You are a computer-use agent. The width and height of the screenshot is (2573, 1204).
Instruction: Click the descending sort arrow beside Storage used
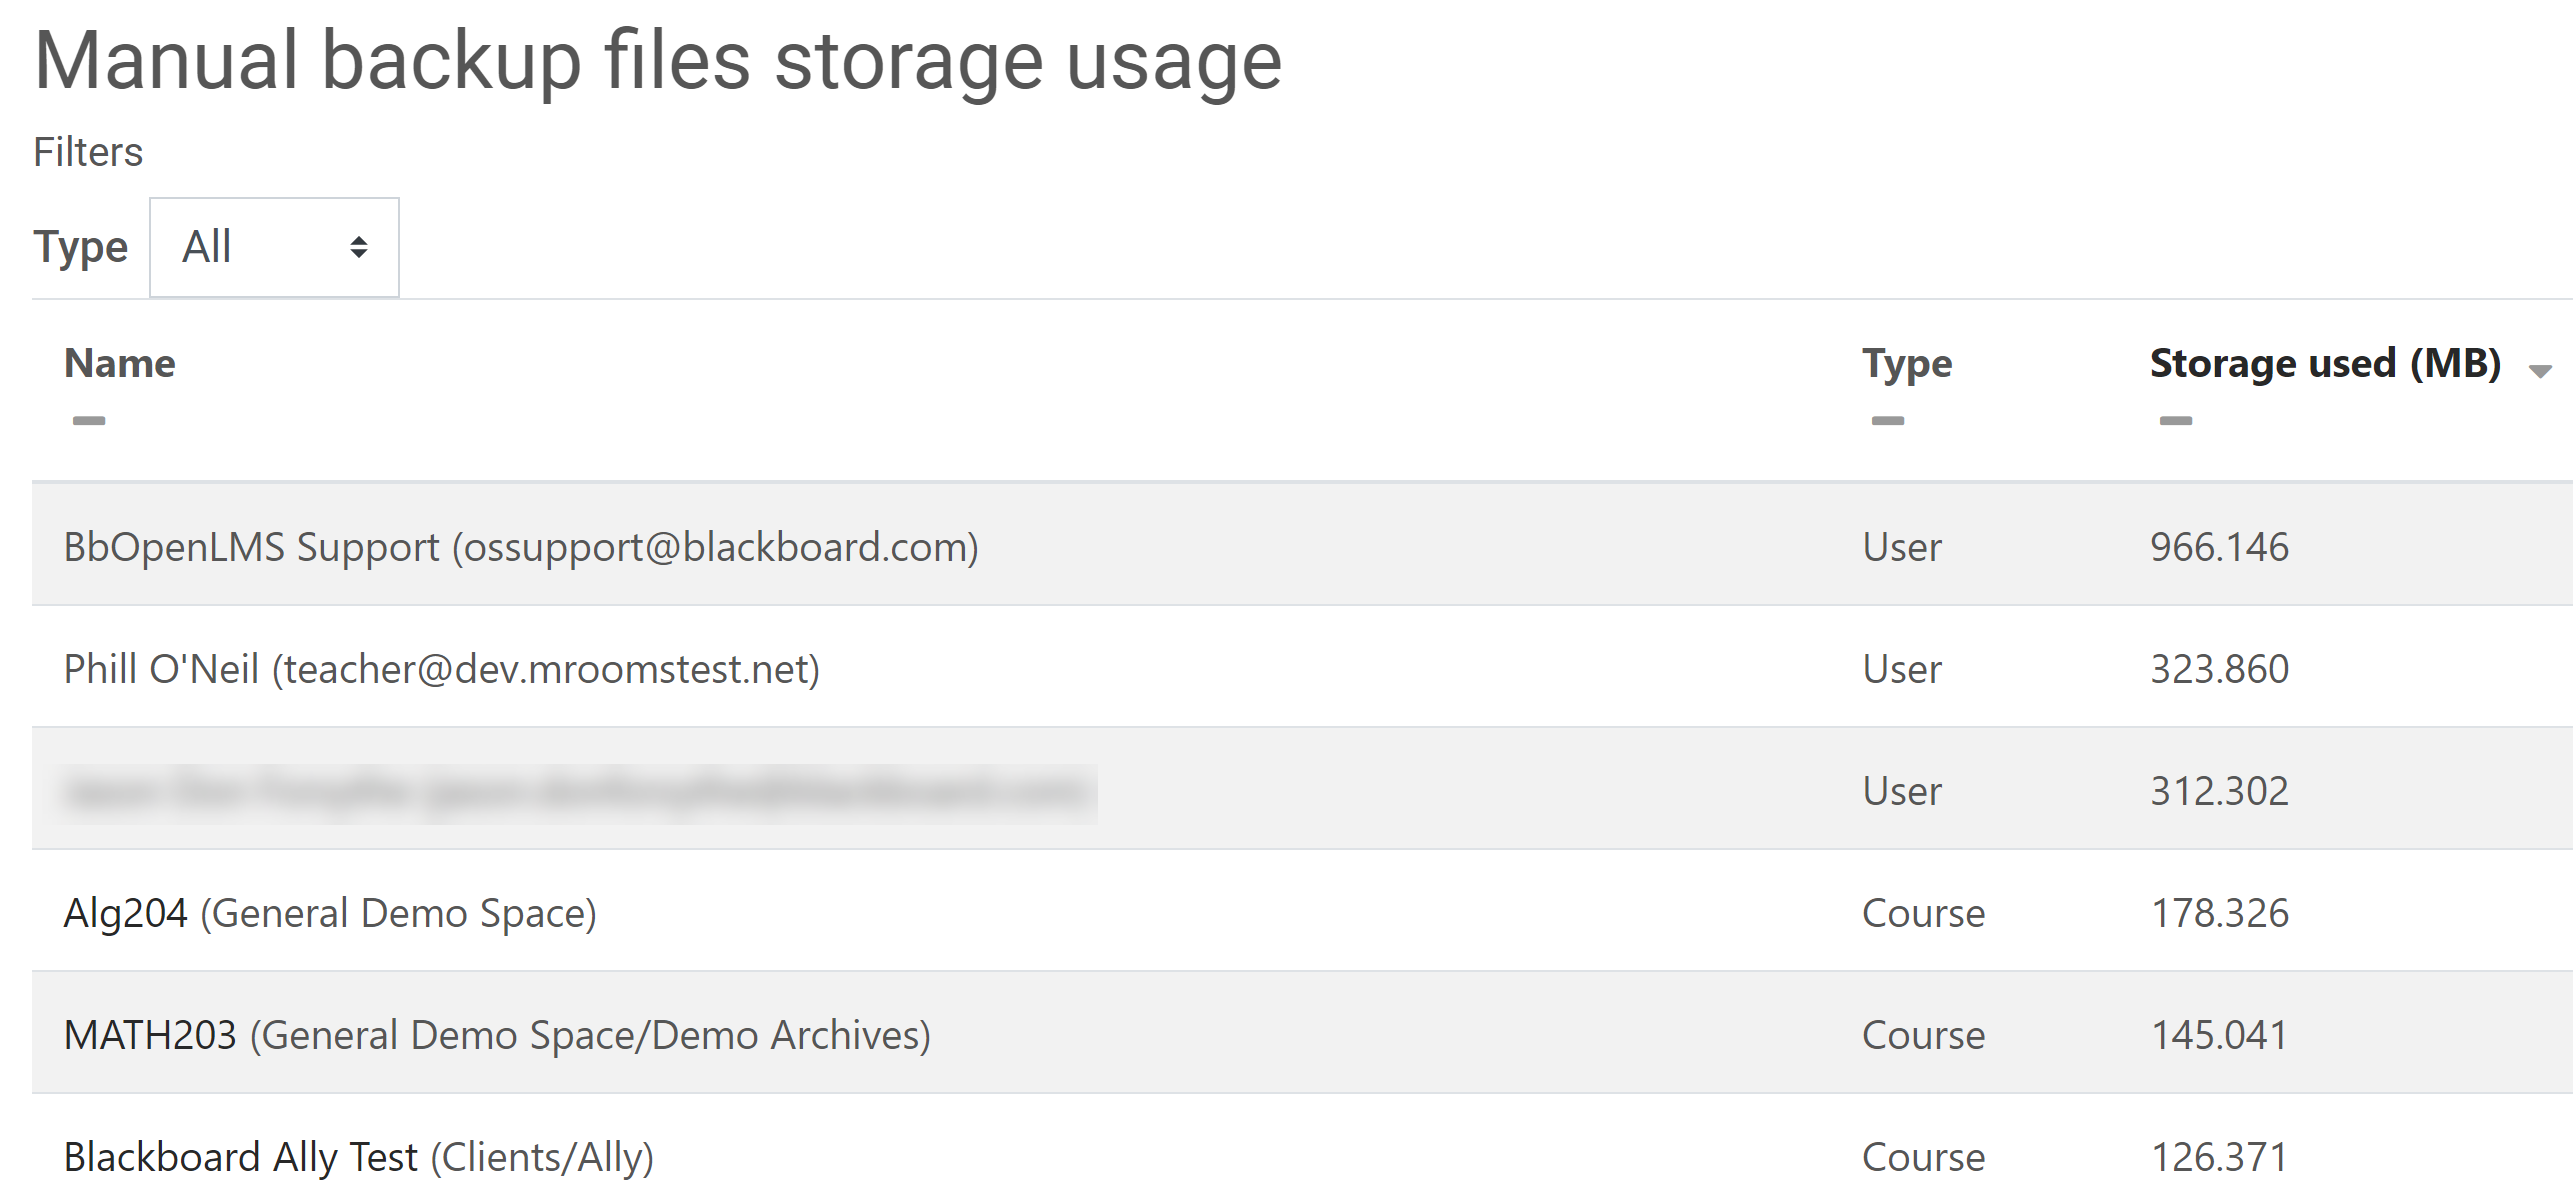[x=2540, y=371]
